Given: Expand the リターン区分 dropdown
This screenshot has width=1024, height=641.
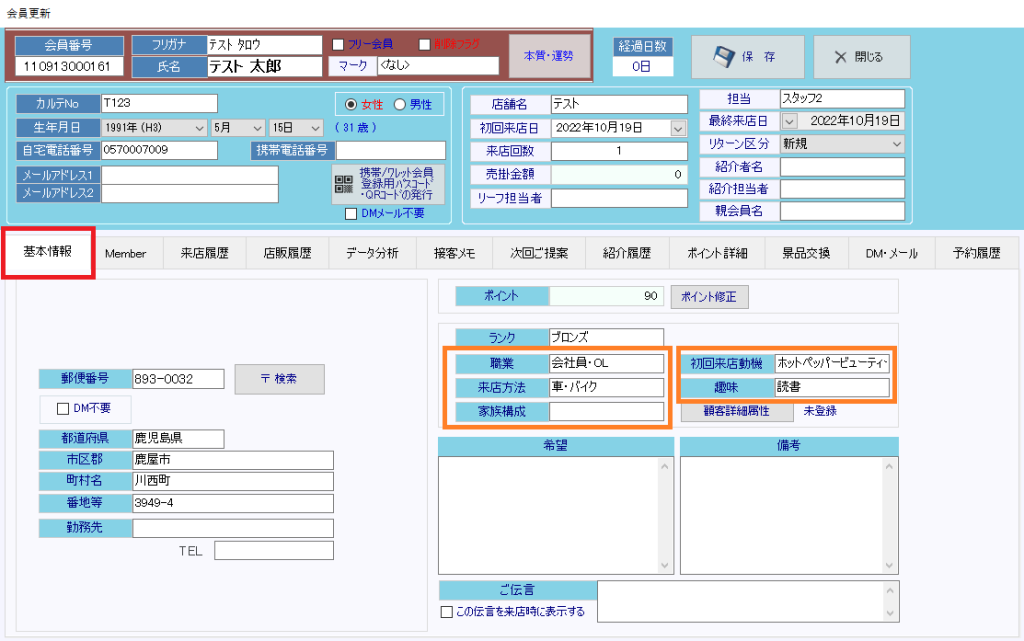Looking at the screenshot, I should [895, 144].
